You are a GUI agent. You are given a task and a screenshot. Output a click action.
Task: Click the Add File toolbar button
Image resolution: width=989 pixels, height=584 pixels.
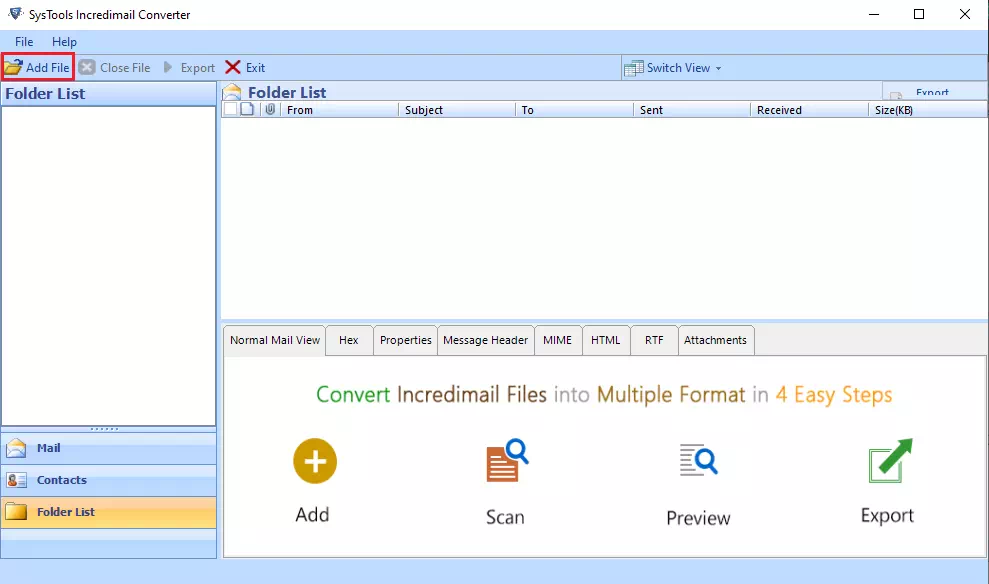[38, 67]
